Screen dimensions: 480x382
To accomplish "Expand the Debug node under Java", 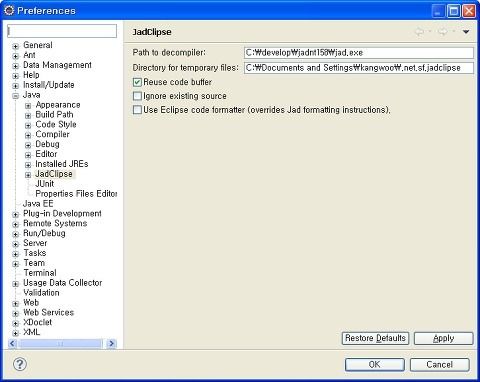I will click(28, 145).
